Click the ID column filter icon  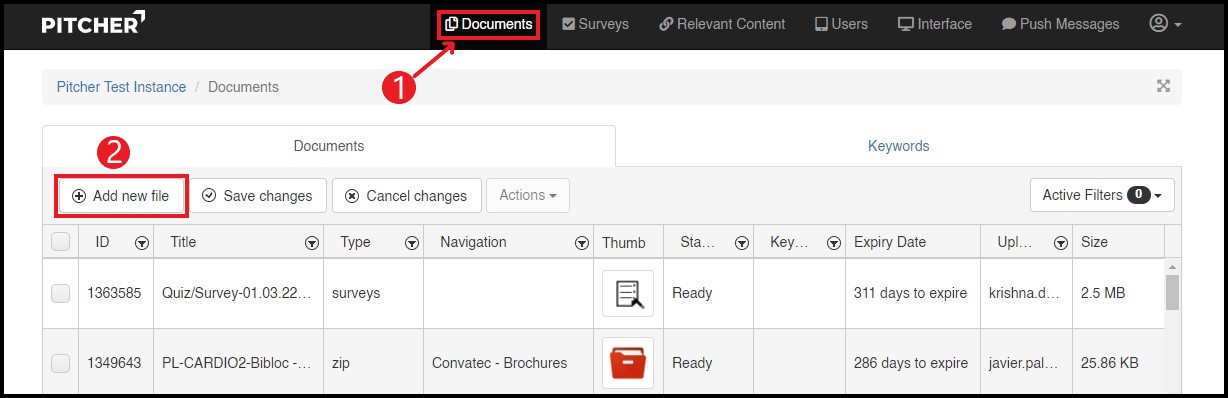142,242
